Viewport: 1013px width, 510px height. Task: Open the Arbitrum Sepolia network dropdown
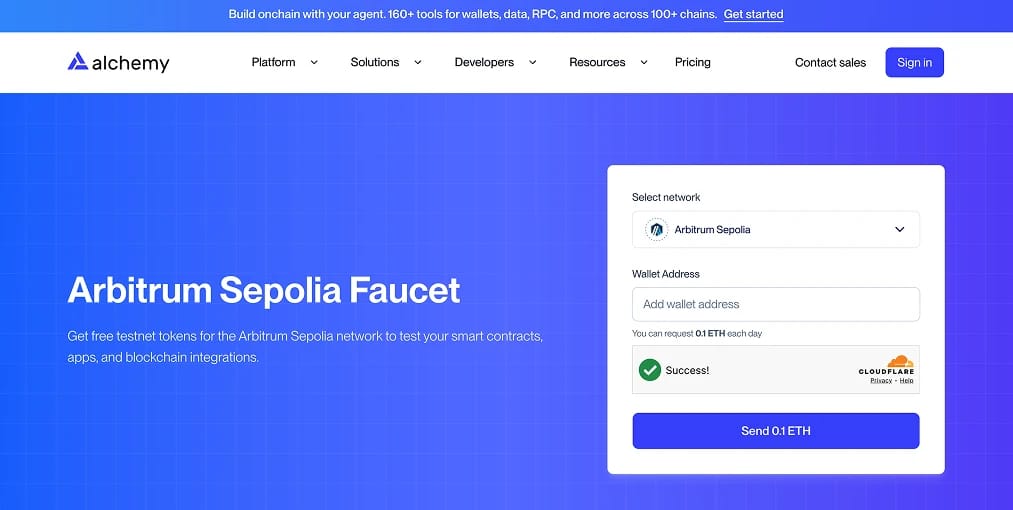775,229
